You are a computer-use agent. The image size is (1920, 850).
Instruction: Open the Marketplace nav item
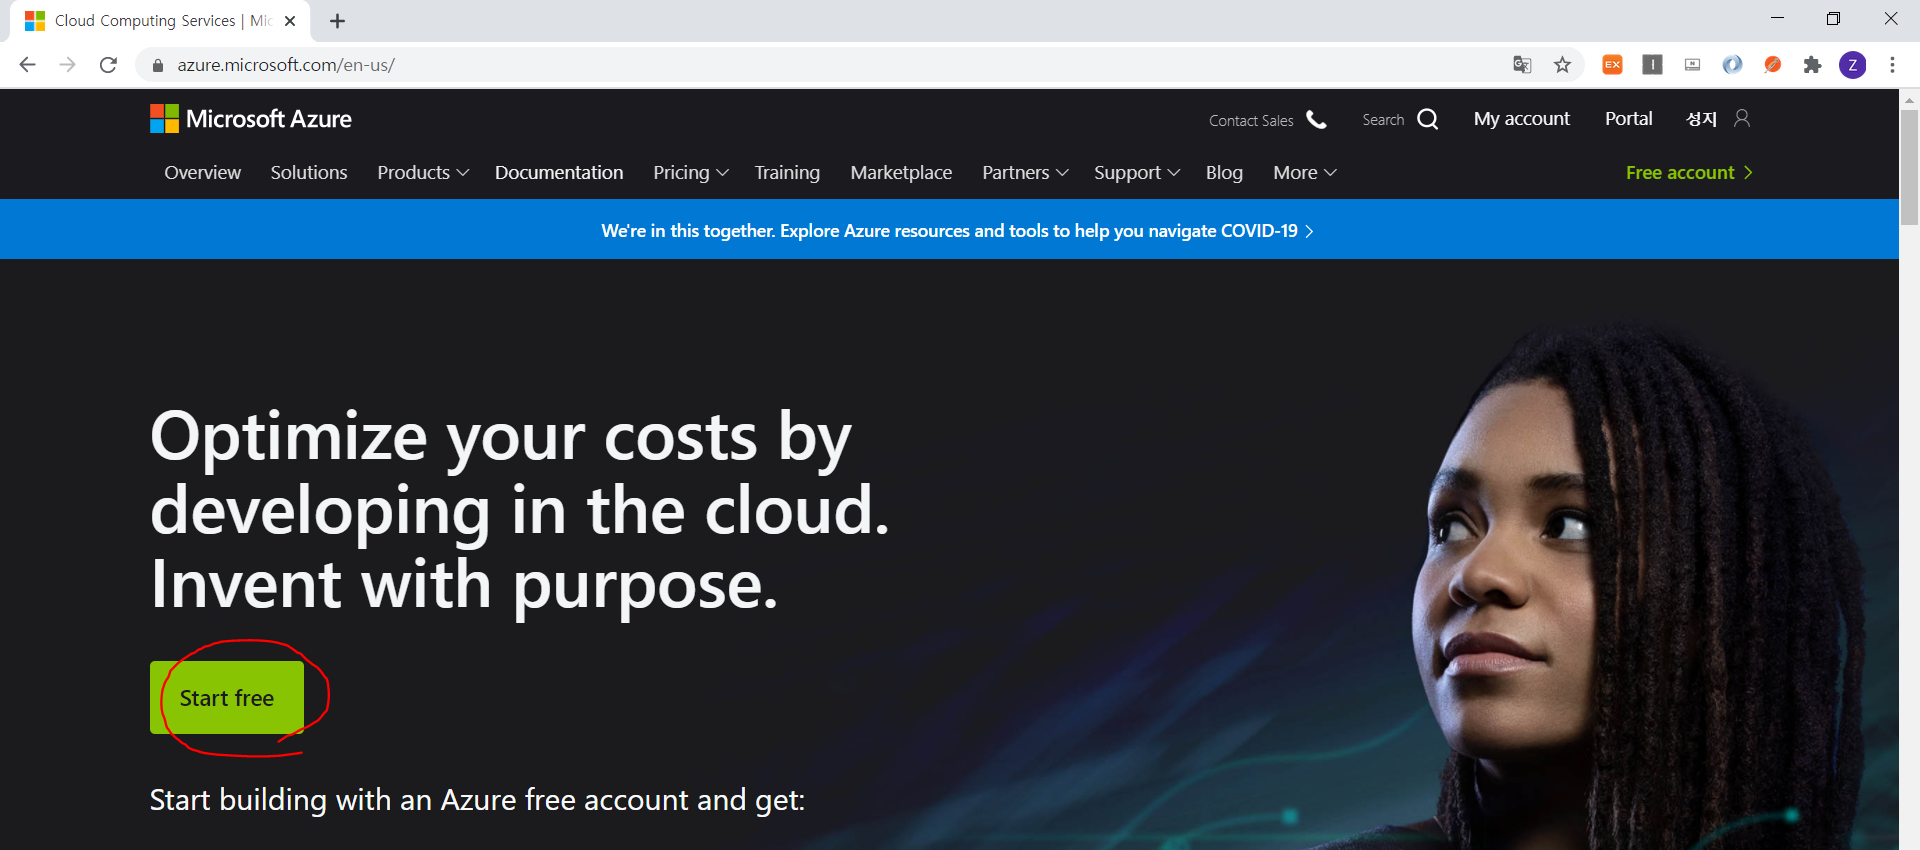pyautogui.click(x=901, y=173)
